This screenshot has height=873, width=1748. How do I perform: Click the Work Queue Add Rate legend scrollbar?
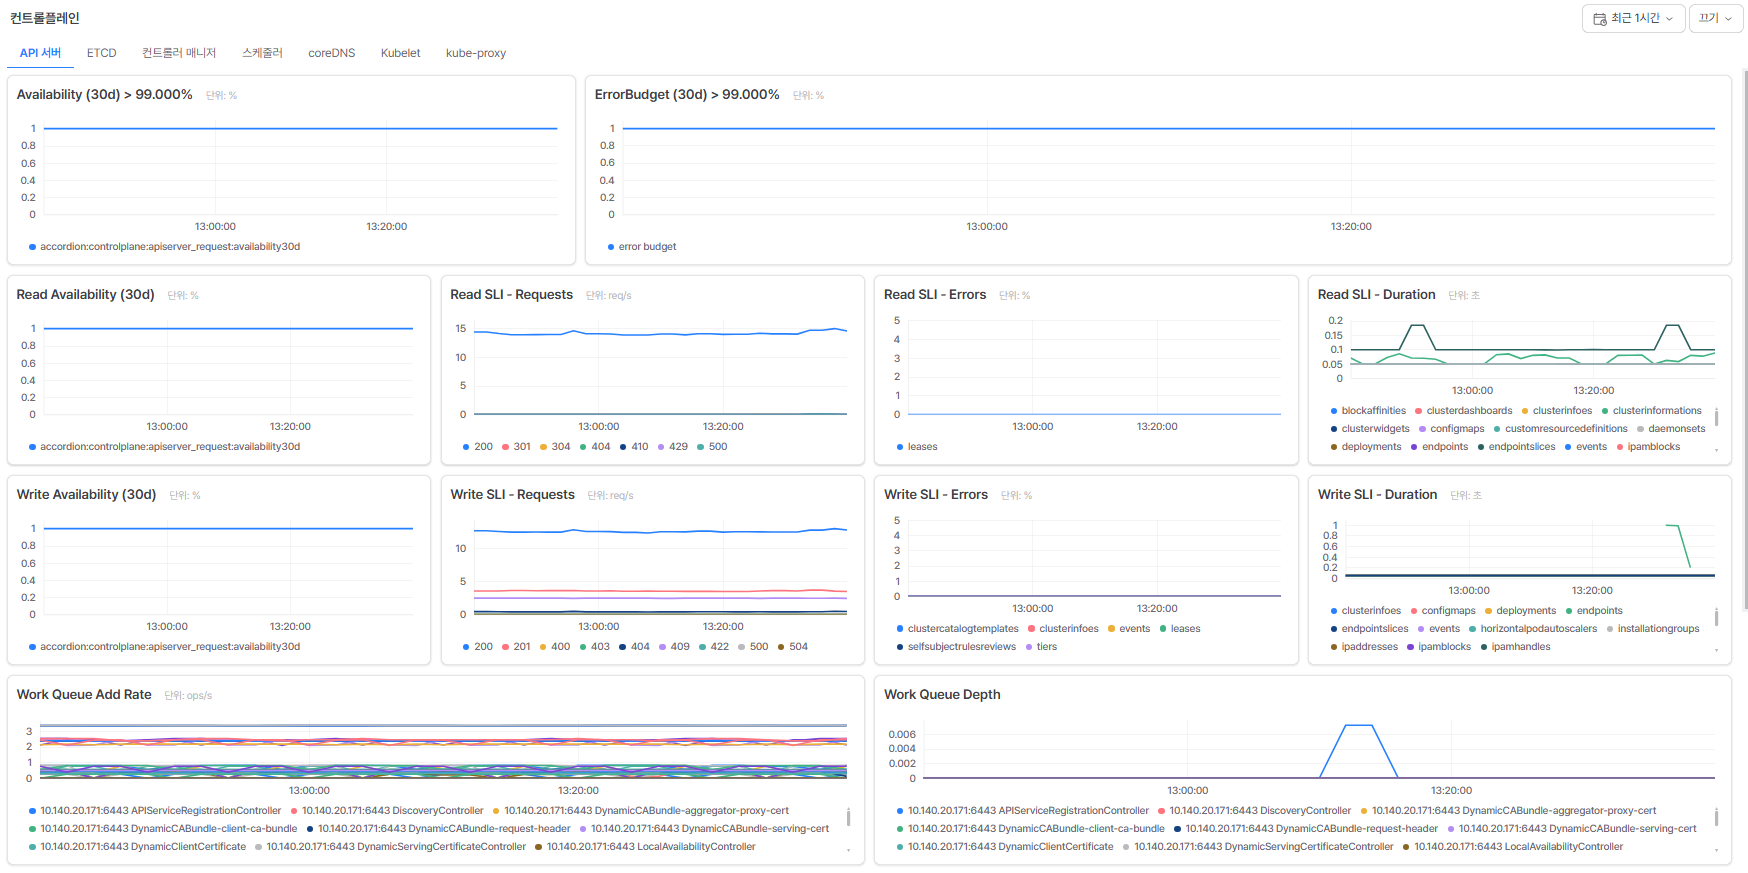point(848,818)
